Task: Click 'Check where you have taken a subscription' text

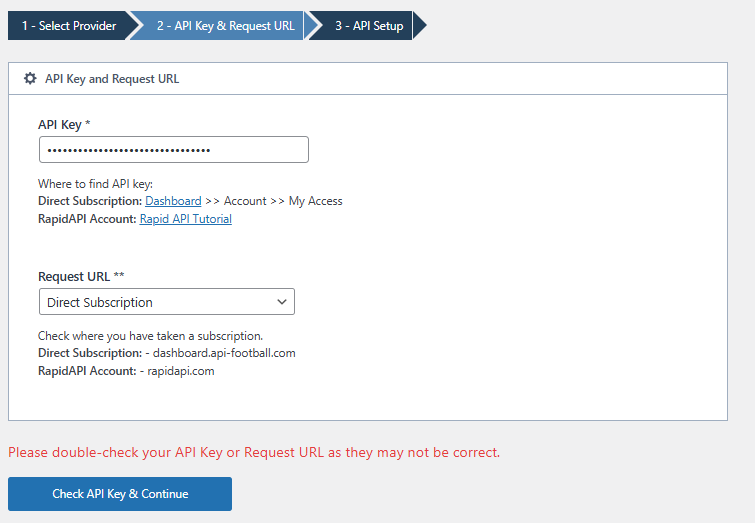Action: point(150,336)
